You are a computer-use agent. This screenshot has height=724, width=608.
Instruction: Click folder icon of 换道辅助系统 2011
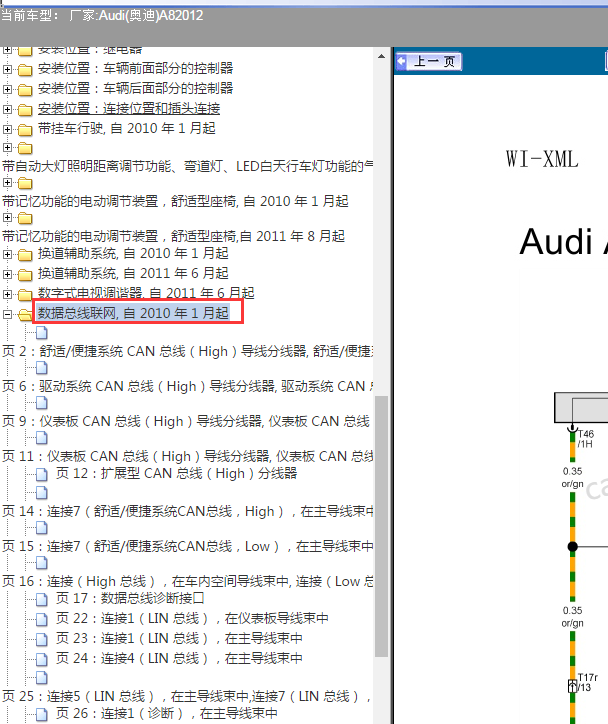click(x=25, y=274)
